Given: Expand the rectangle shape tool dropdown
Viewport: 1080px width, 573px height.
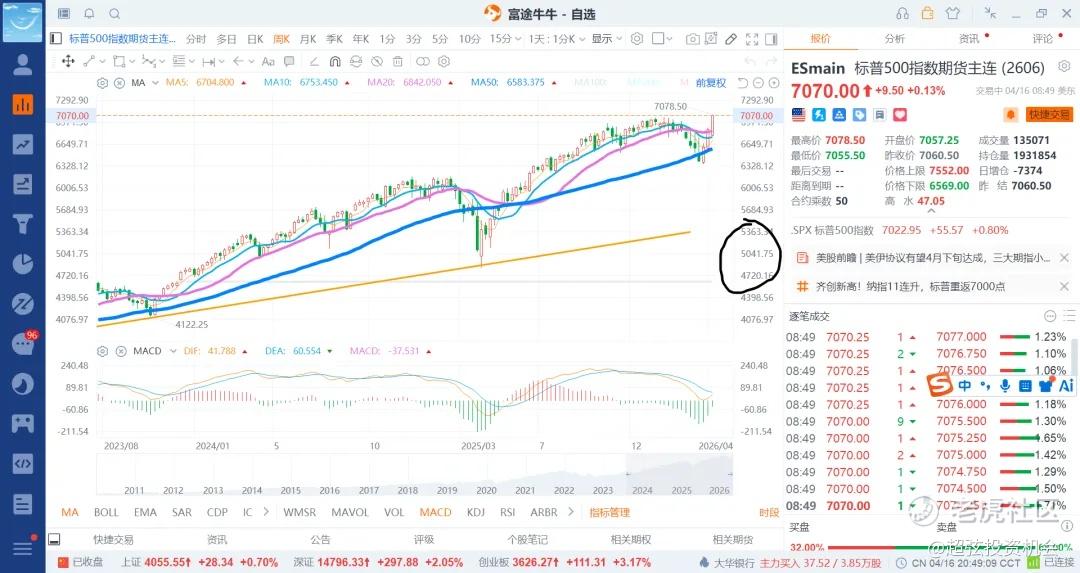Looking at the screenshot, I should coord(132,61).
